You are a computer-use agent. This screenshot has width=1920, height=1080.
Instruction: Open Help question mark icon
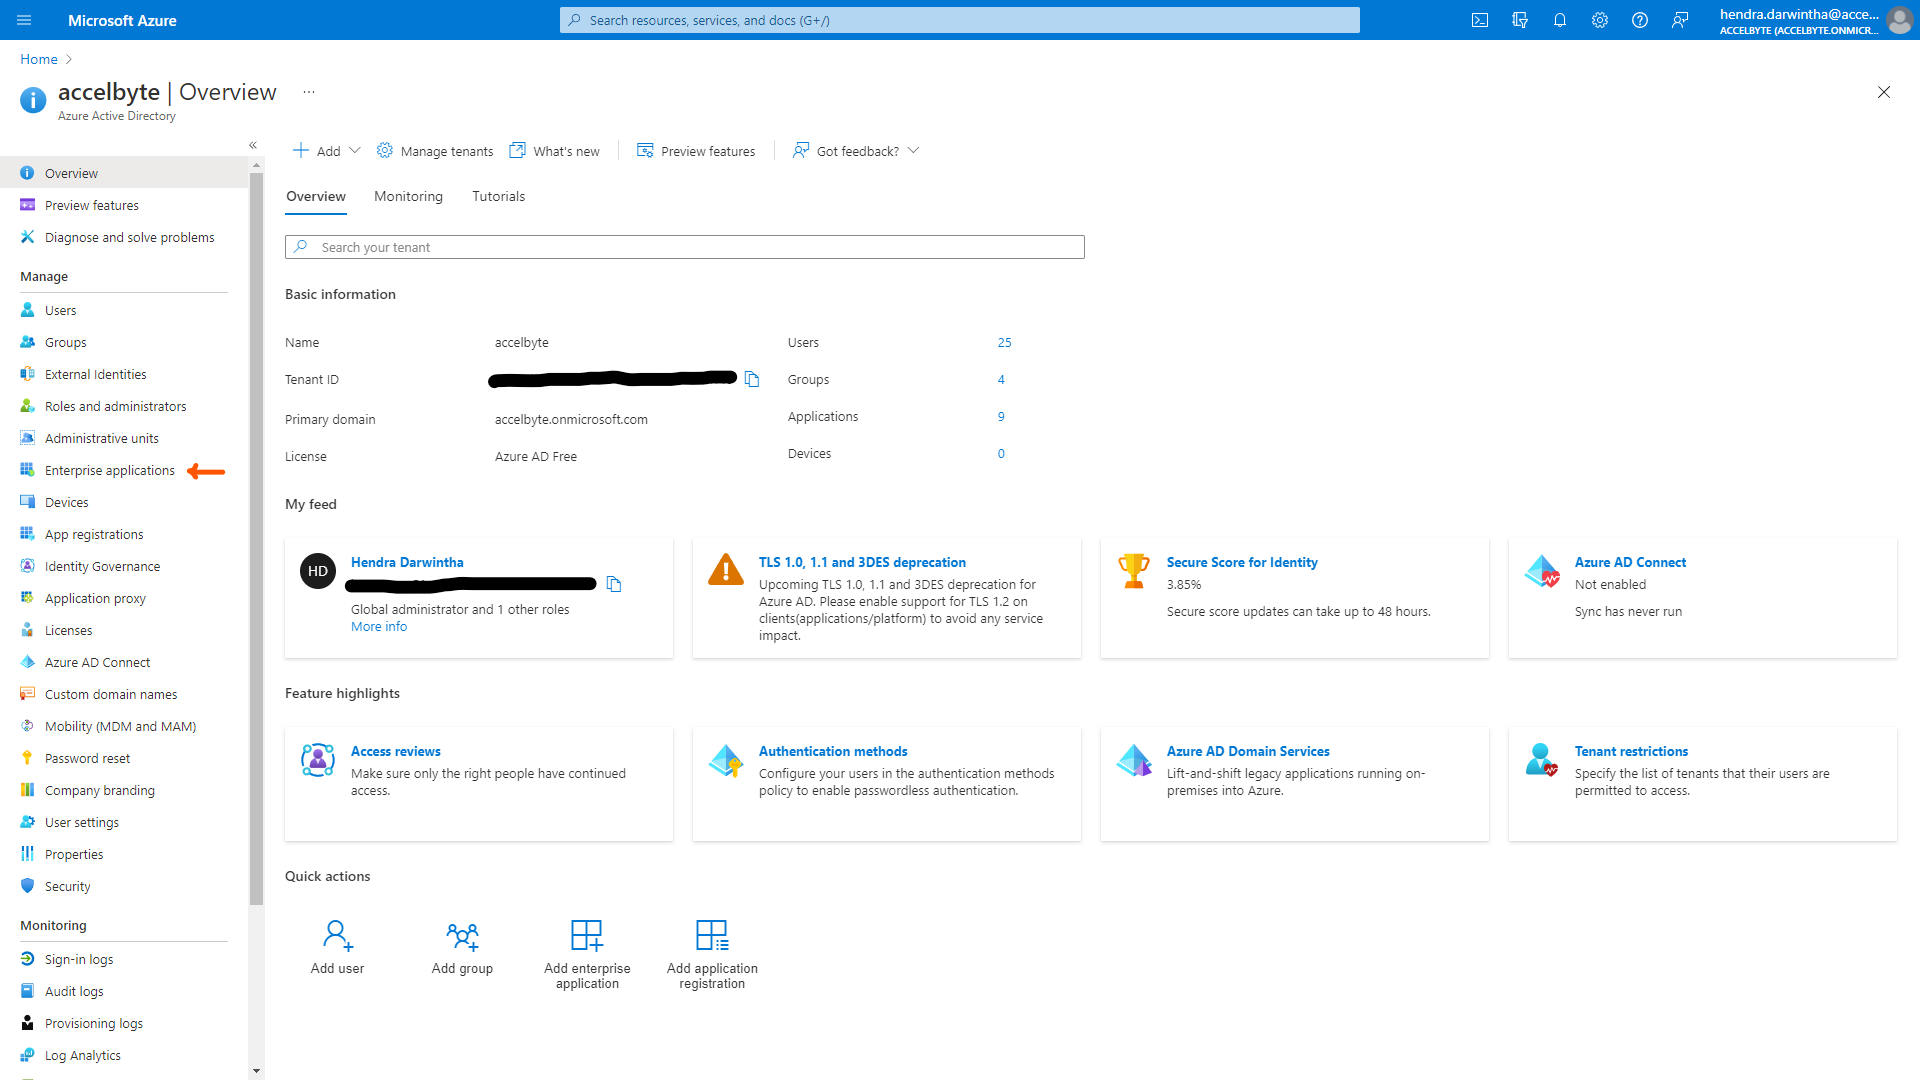pos(1640,20)
